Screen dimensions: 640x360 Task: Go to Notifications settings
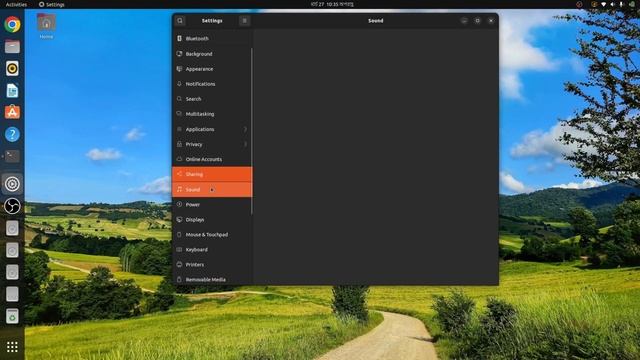coord(212,84)
